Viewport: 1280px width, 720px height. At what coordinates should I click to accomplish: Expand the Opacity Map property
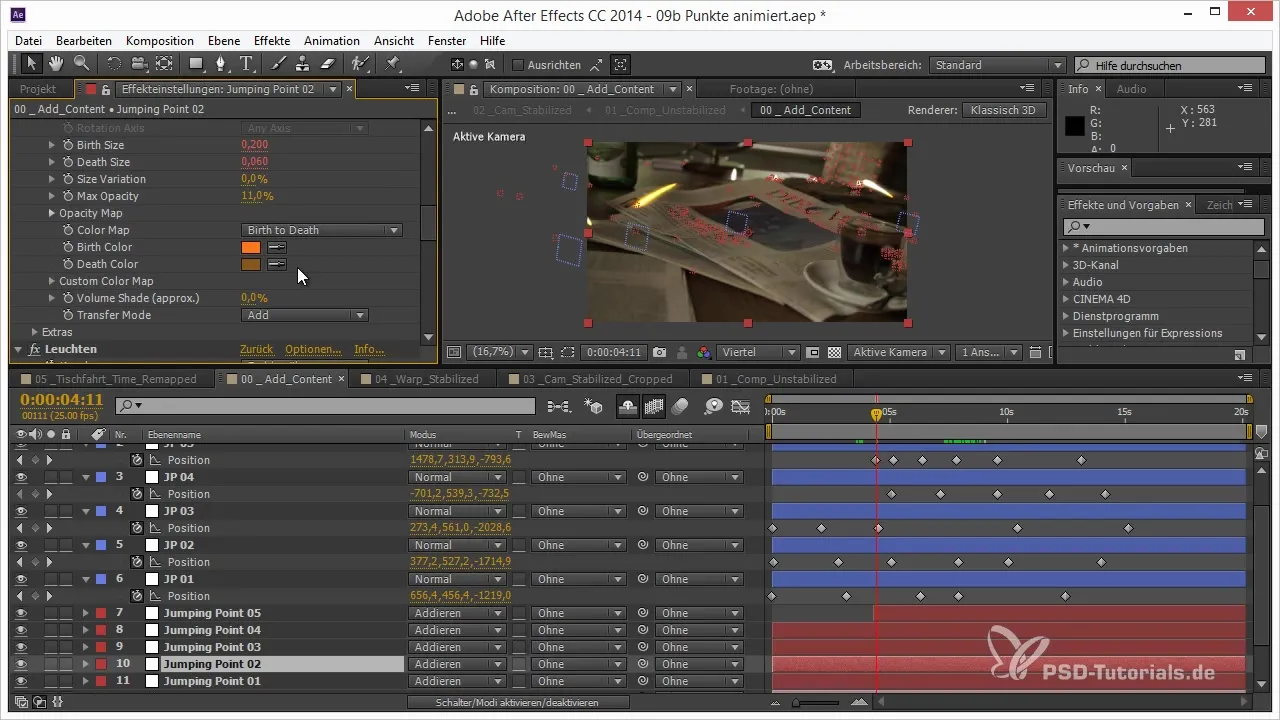point(51,213)
